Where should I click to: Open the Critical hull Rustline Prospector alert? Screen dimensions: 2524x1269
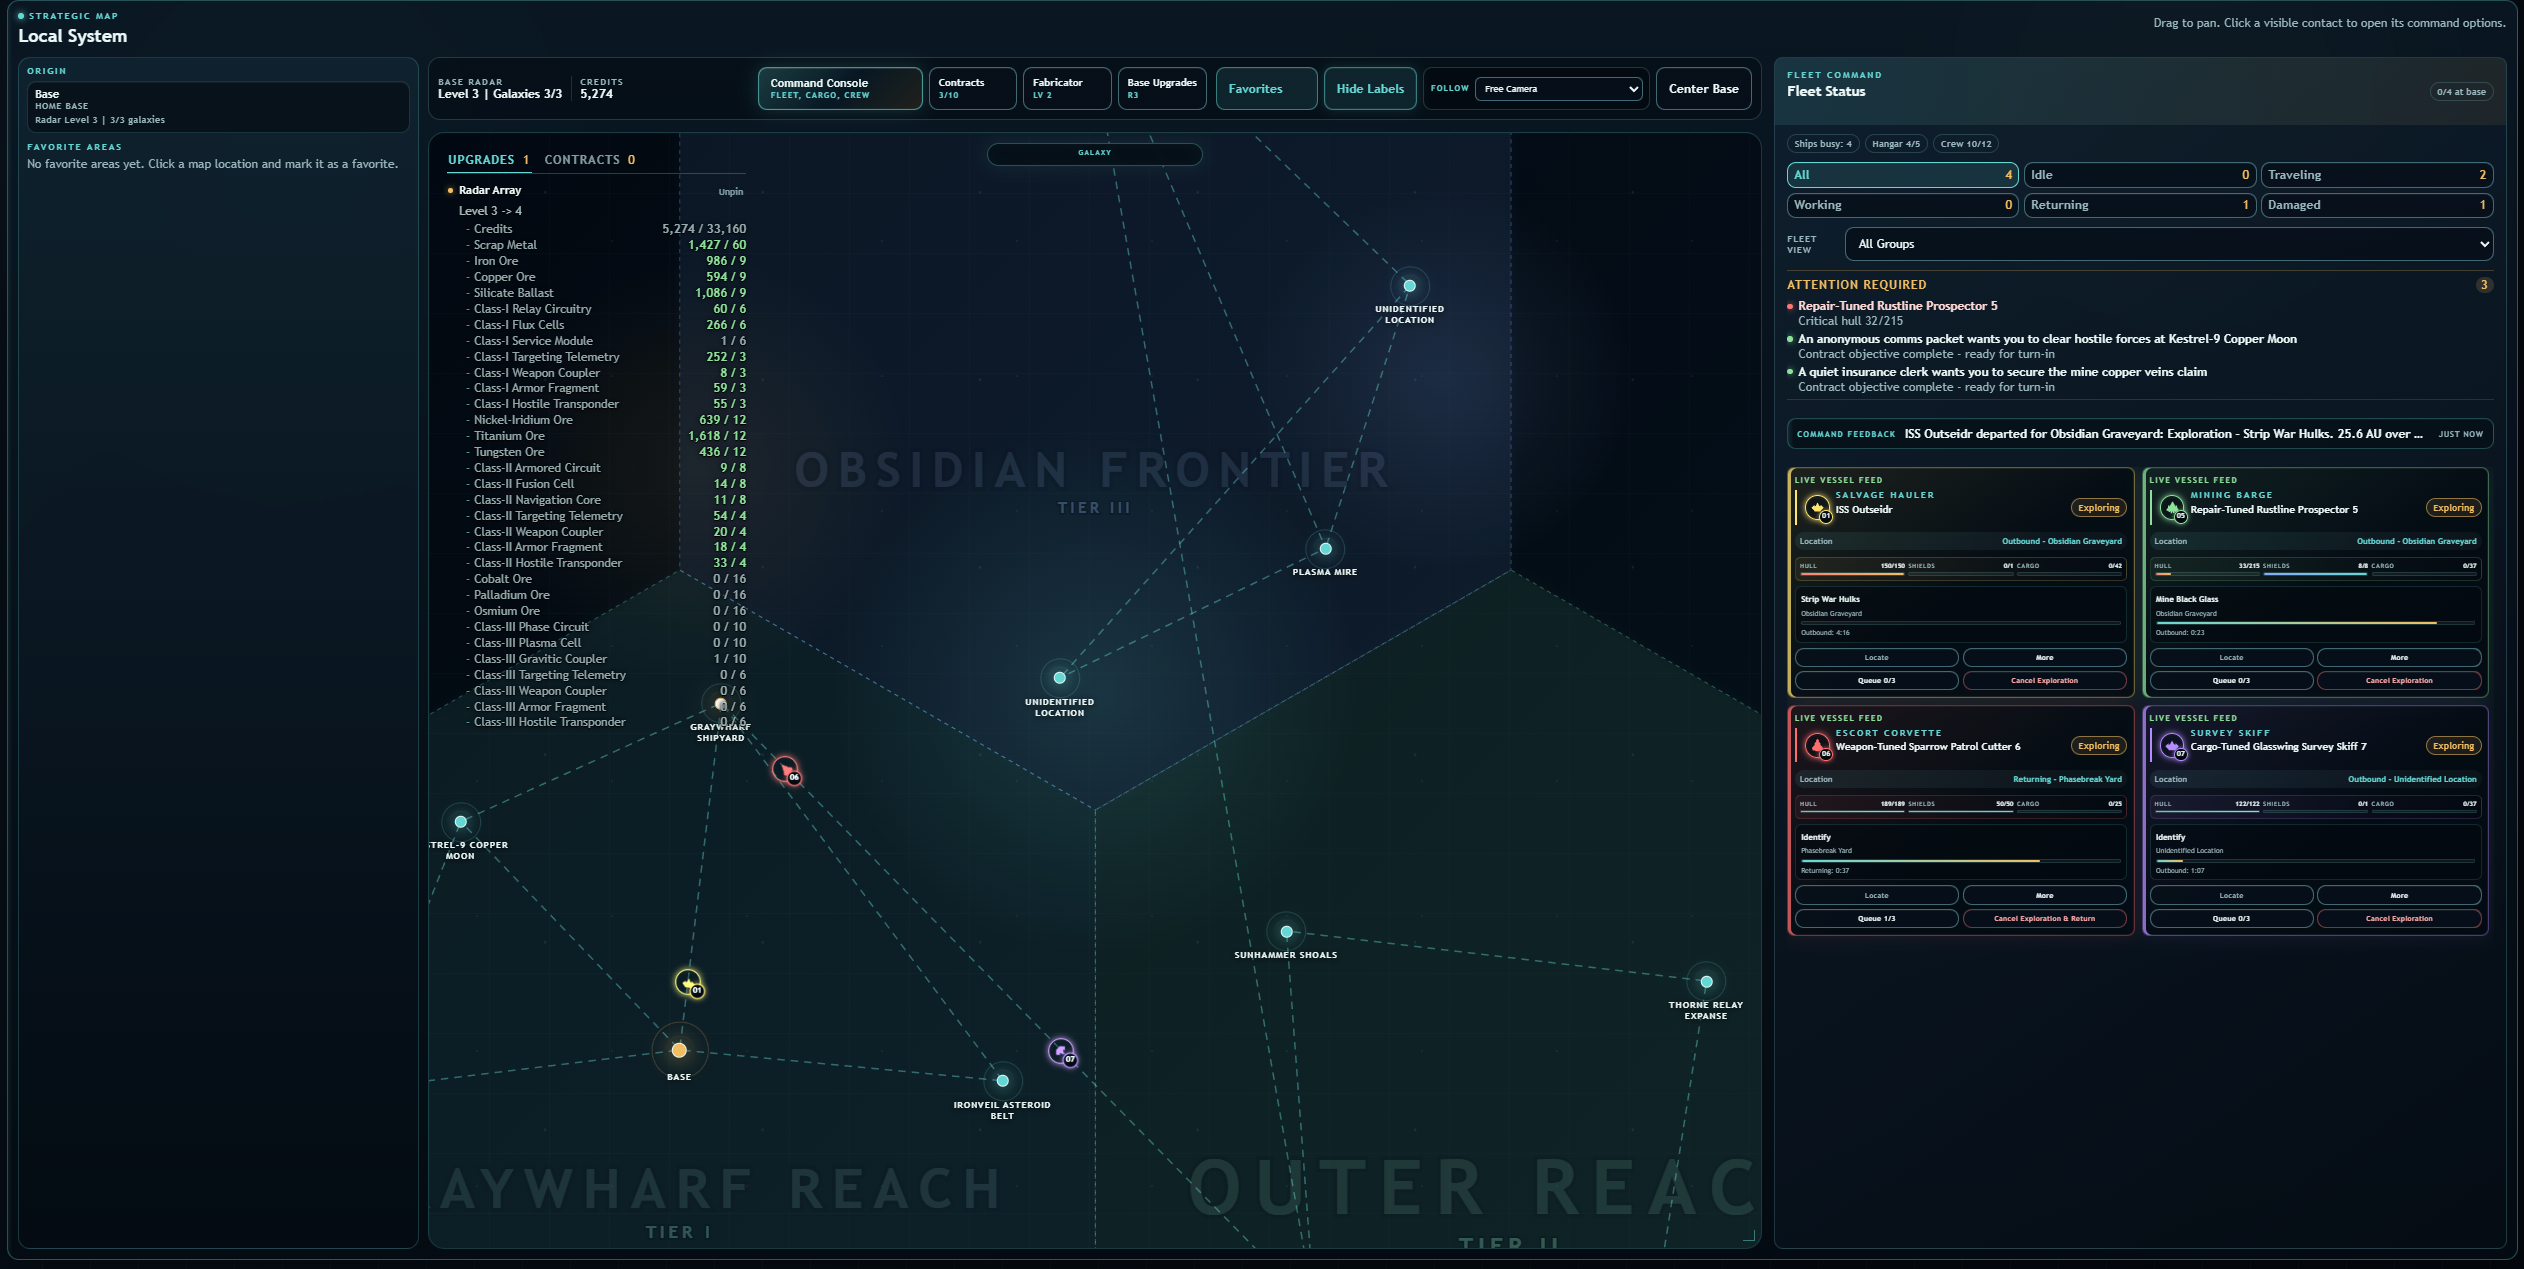2138,313
